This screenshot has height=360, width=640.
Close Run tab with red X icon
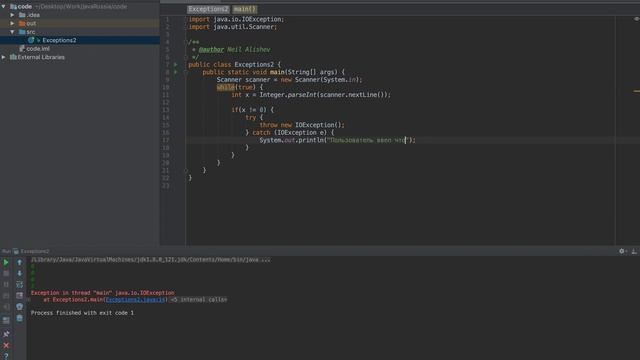[x=6, y=345]
